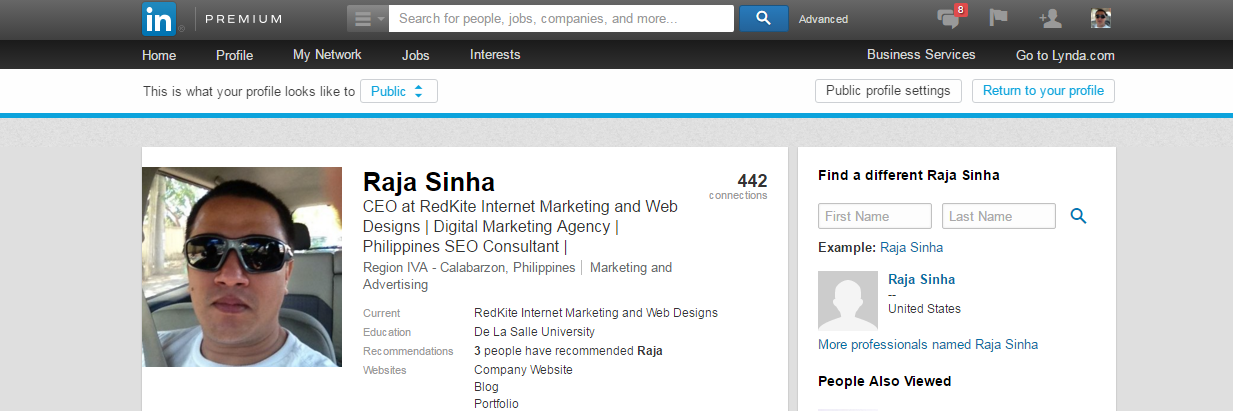Open Business Services menu
Screen dimensions: 1233x411
(x=921, y=55)
